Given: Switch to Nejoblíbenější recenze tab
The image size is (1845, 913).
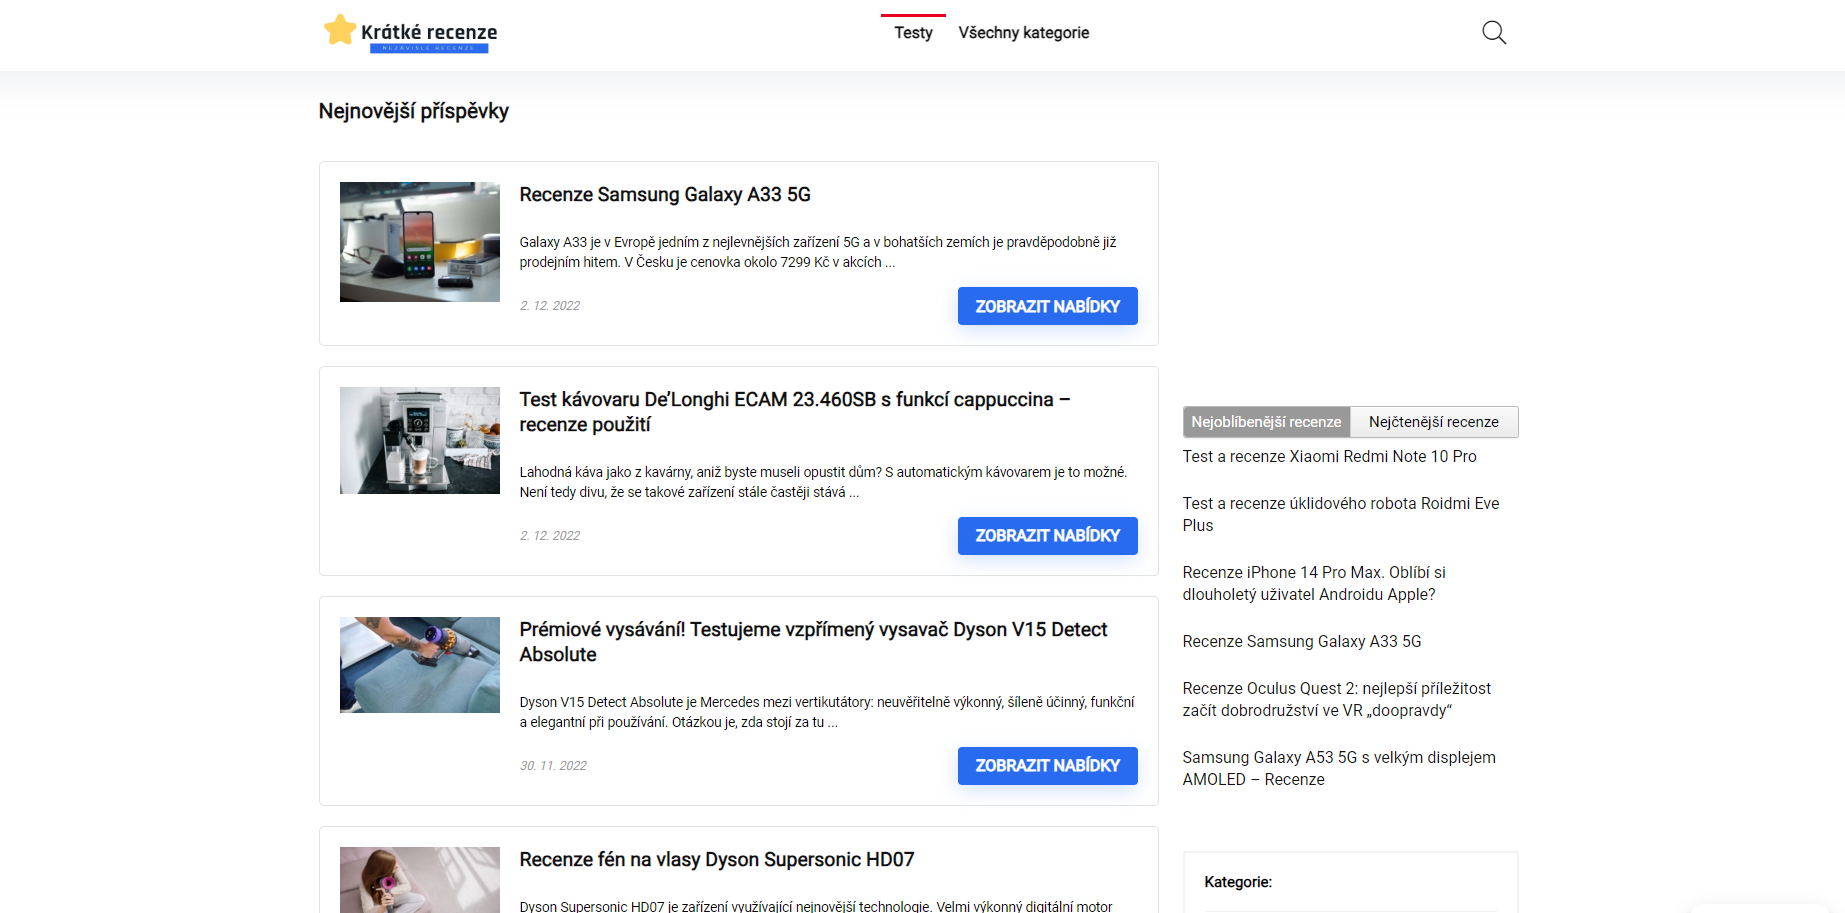Looking at the screenshot, I should click(x=1266, y=422).
